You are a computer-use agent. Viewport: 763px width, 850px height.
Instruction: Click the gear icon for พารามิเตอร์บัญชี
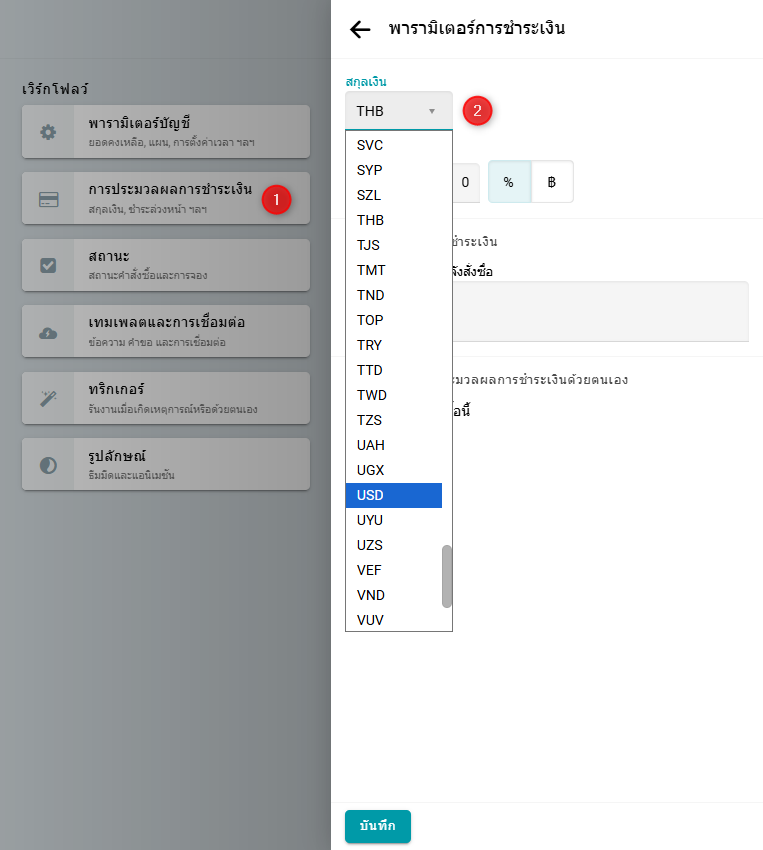coord(48,132)
